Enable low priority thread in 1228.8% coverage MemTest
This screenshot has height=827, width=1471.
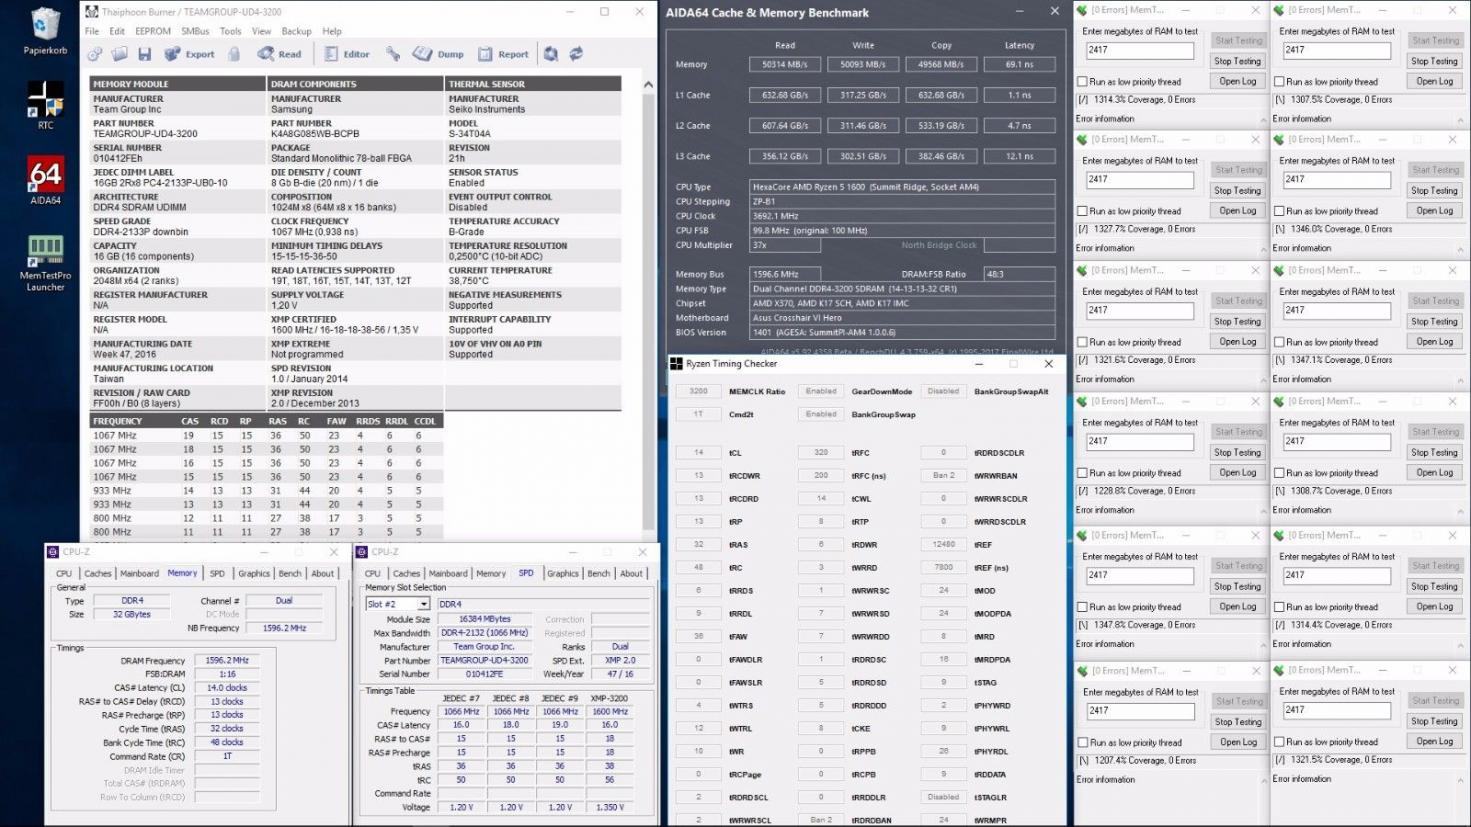click(1082, 473)
